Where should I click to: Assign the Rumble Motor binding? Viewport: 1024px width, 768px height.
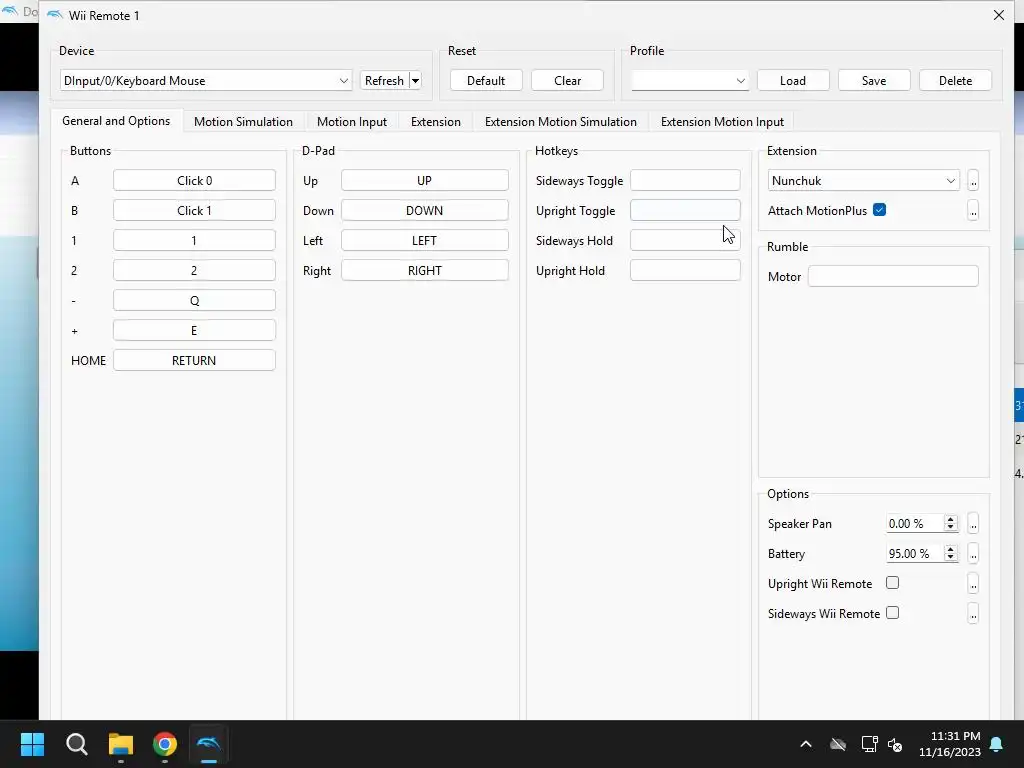point(893,276)
